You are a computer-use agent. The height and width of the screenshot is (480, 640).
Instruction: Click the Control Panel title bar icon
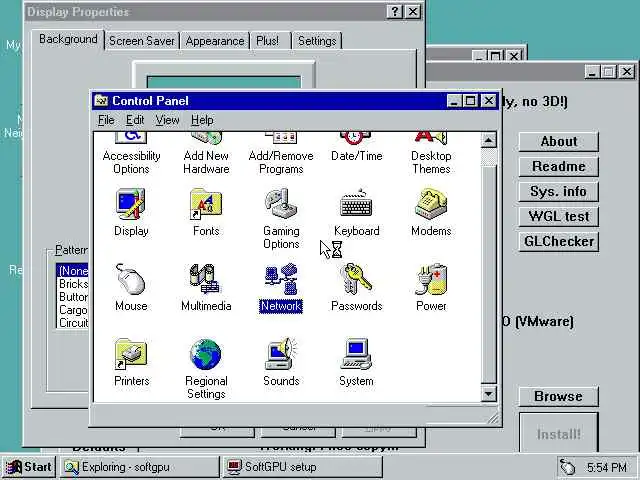pyautogui.click(x=101, y=100)
